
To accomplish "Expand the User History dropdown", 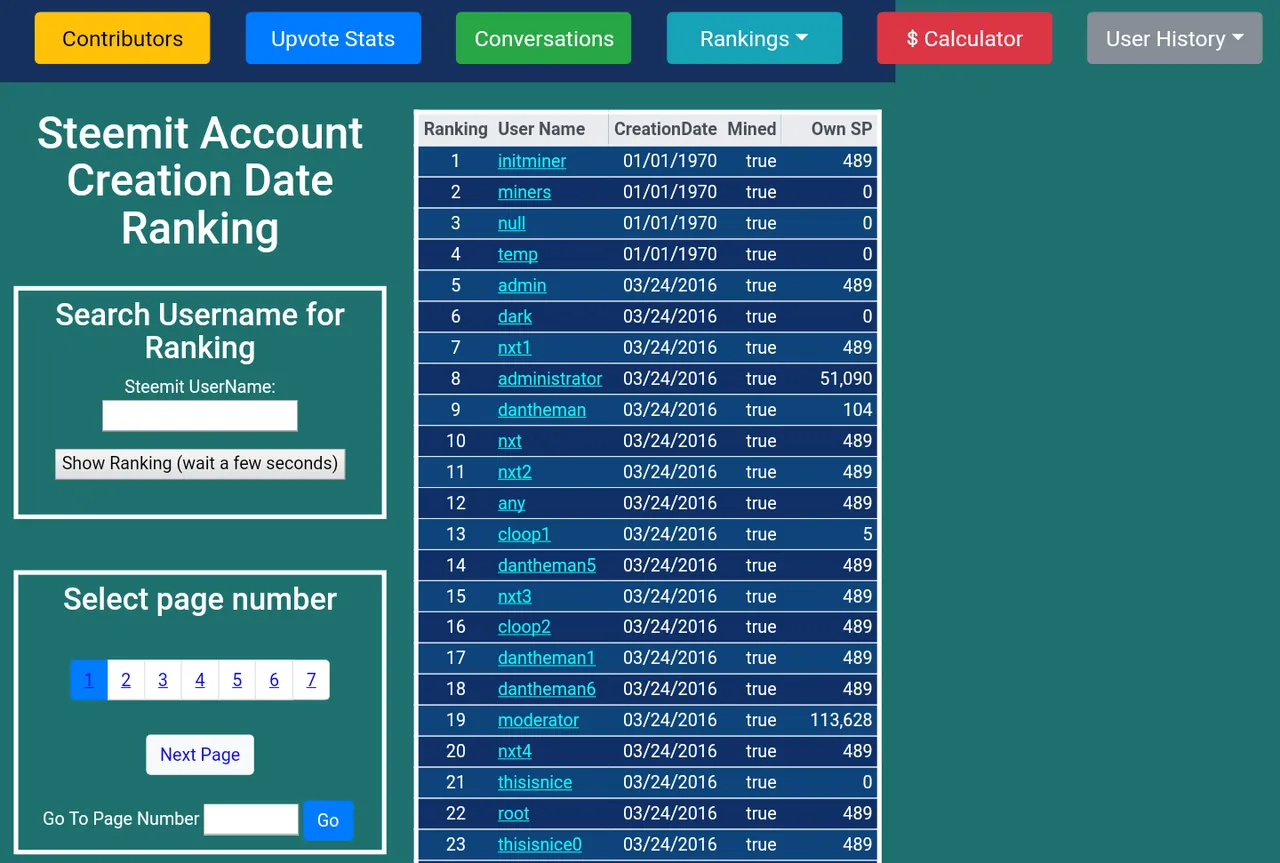I will (1175, 38).
